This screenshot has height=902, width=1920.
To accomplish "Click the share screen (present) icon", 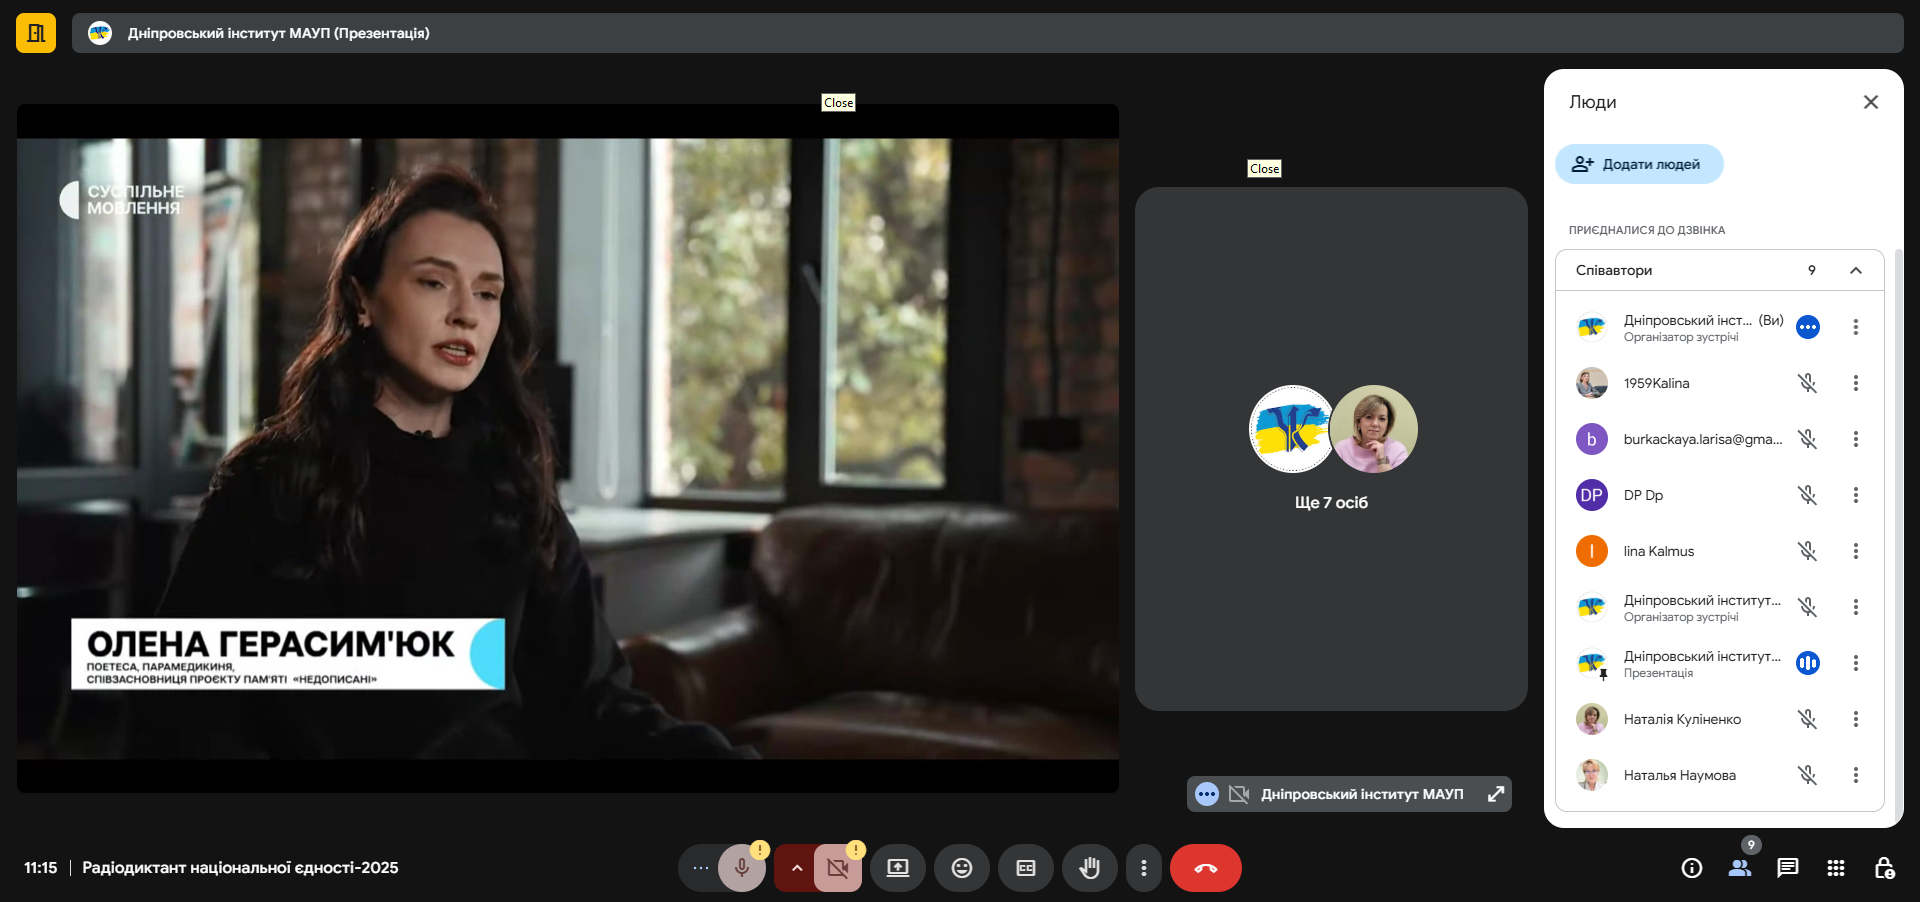I will tap(897, 868).
